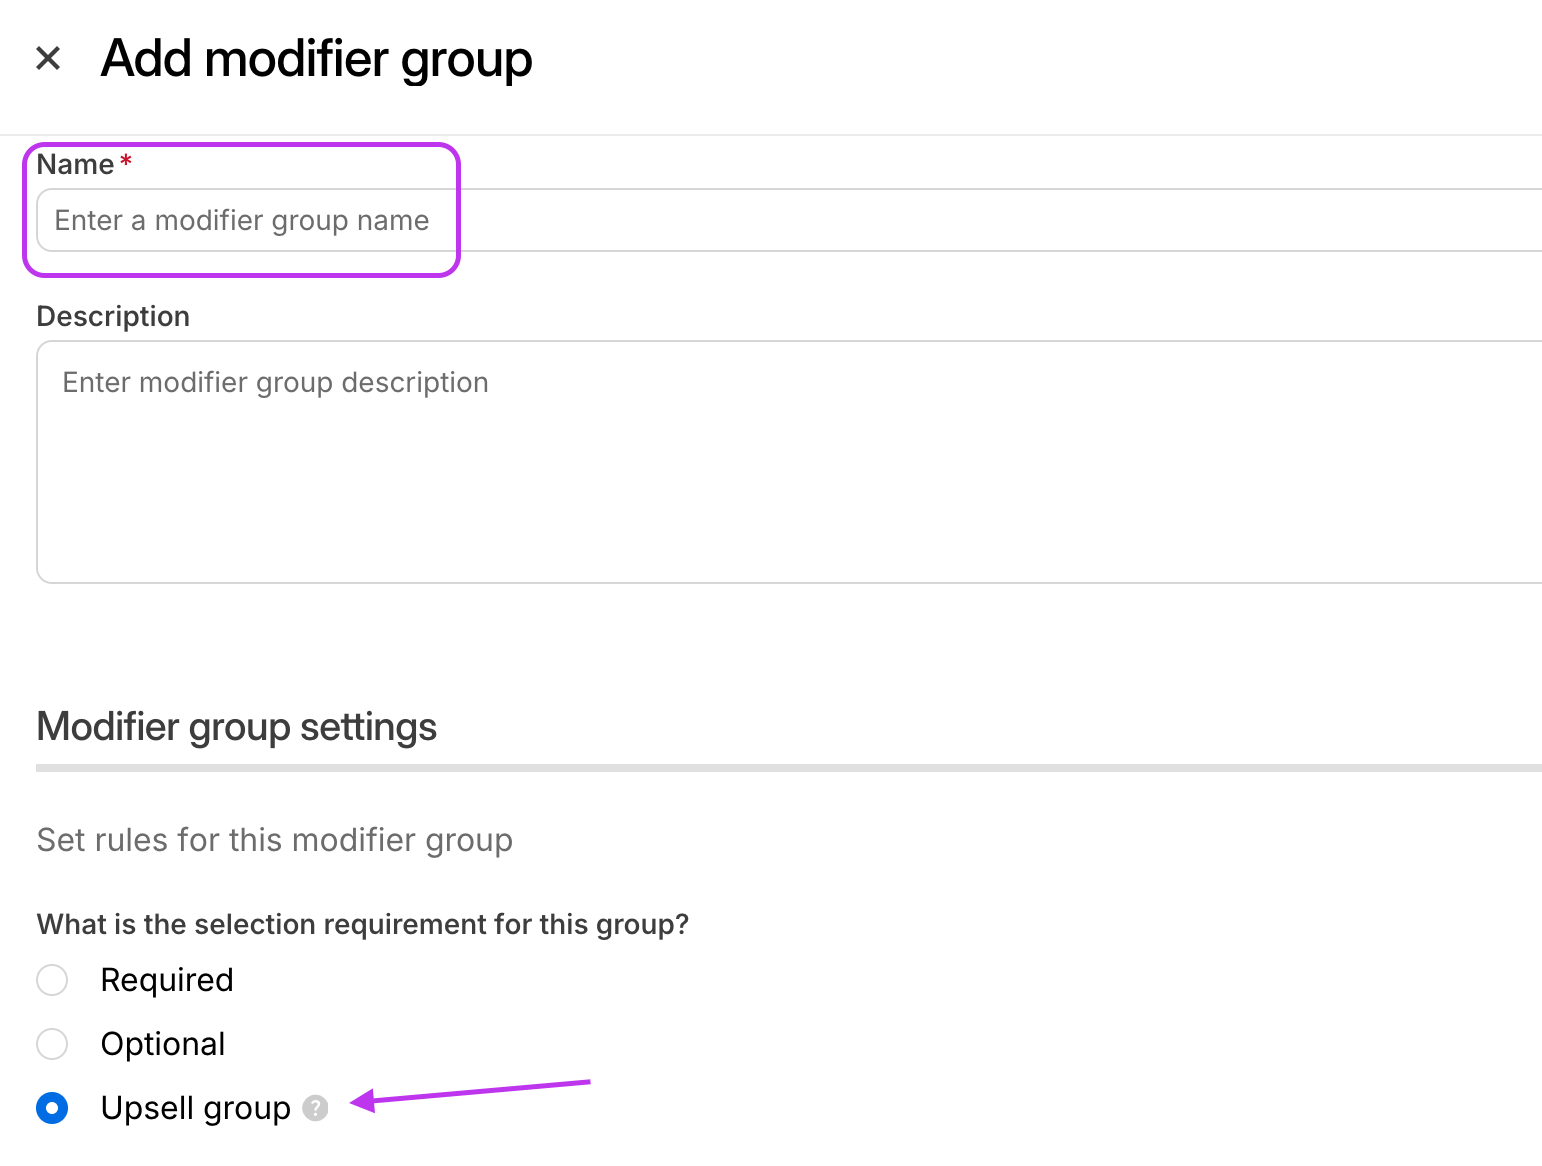Image resolution: width=1542 pixels, height=1166 pixels.
Task: Click the Optional option label text
Action: coord(163,1044)
